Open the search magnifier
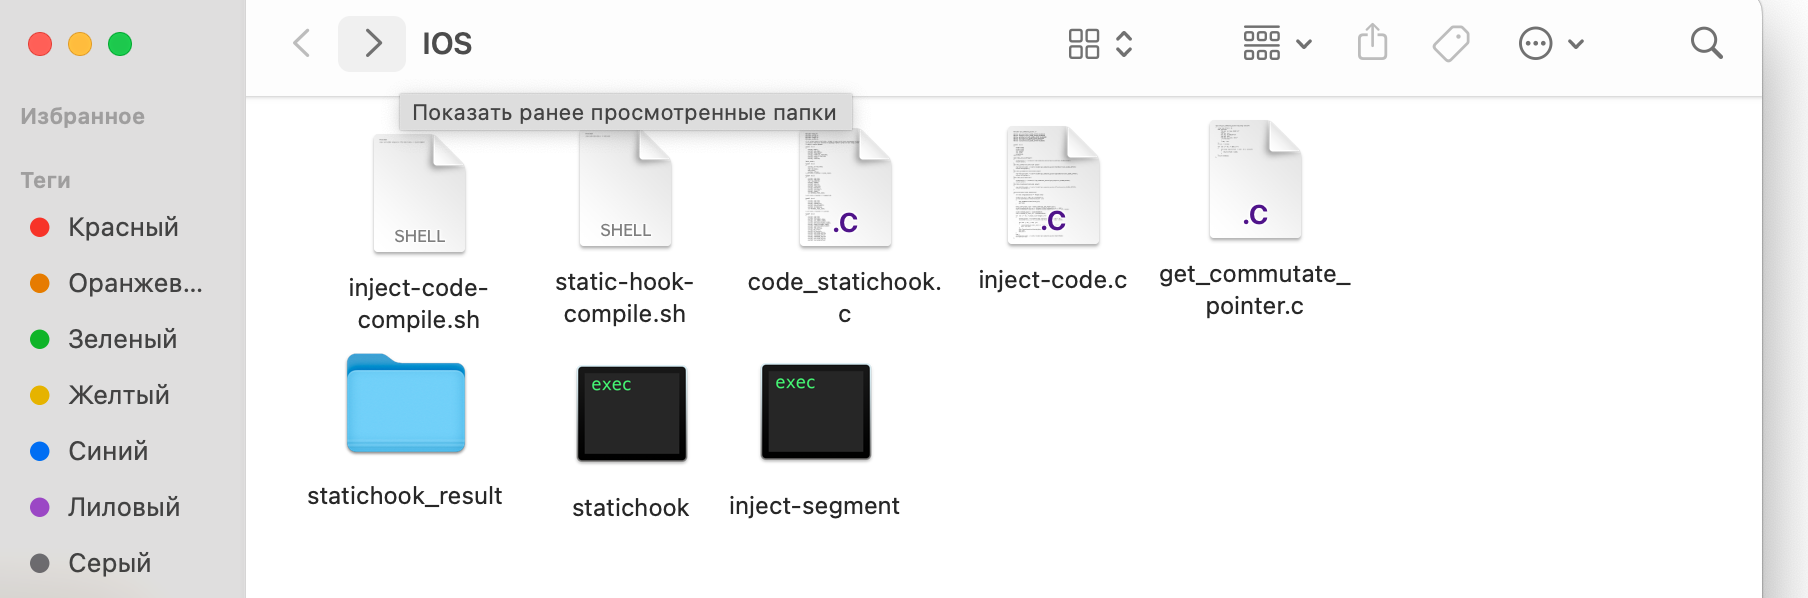The width and height of the screenshot is (1808, 598). (x=1706, y=44)
